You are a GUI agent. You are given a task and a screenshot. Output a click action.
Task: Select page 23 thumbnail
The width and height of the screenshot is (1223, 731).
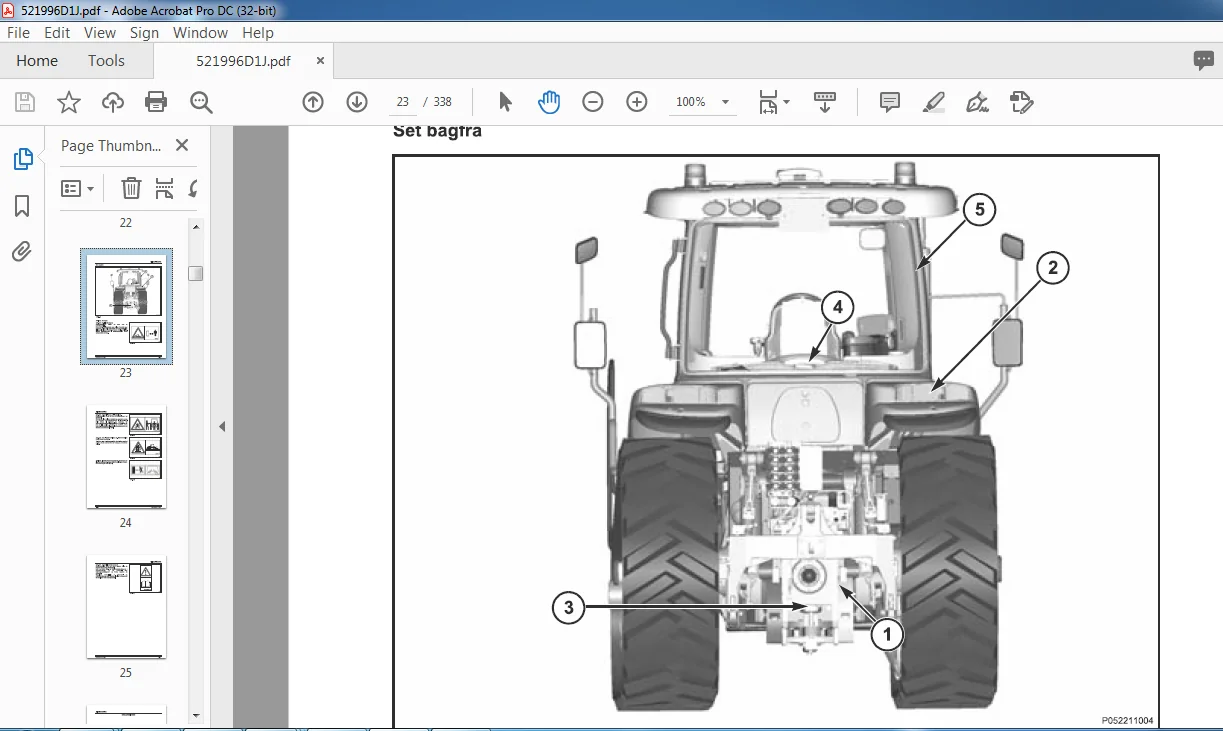pos(126,306)
